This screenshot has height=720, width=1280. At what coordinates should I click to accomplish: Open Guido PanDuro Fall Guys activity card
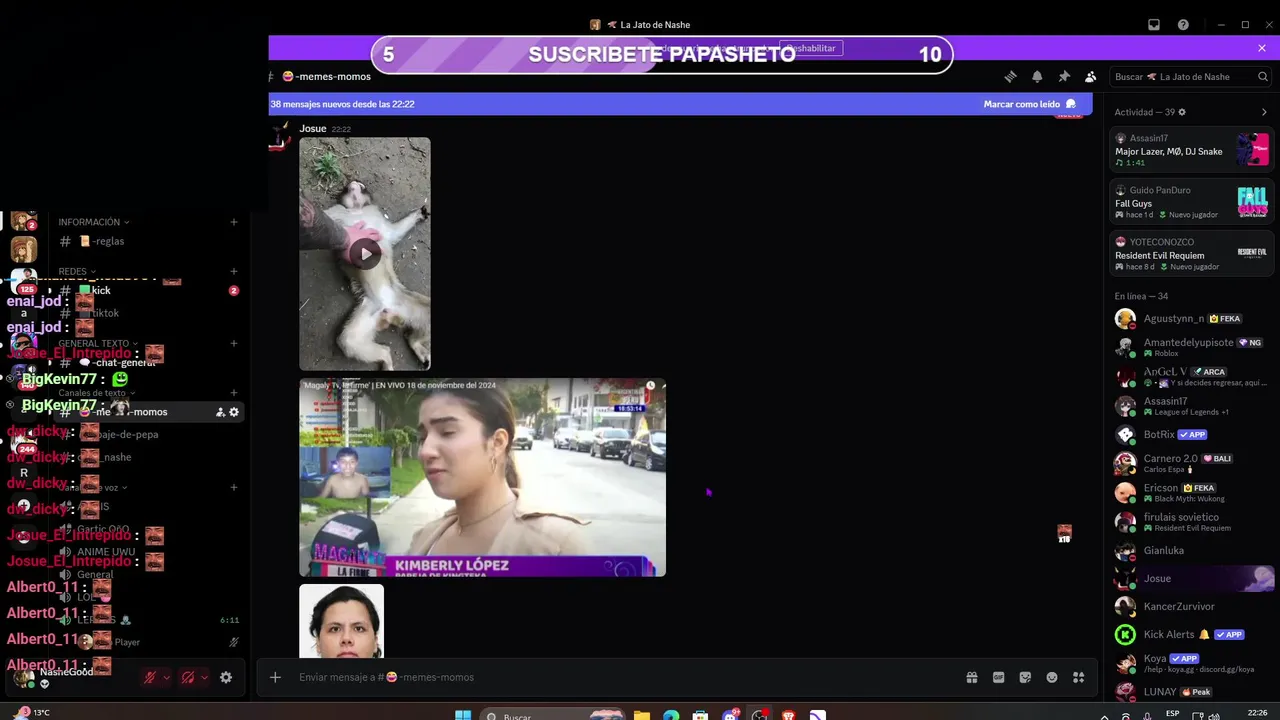point(1192,201)
